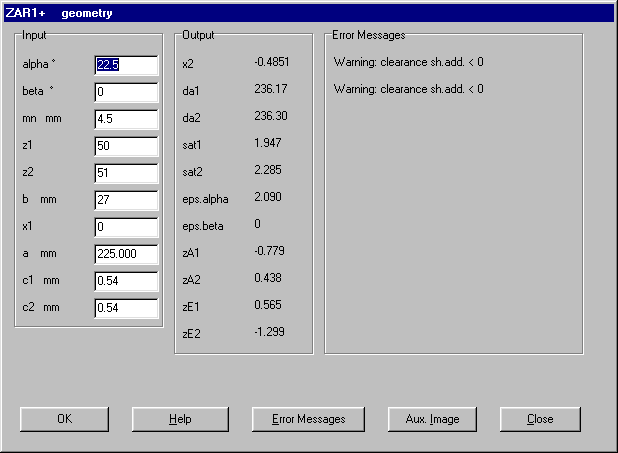Click the x2 output value -0.4851
Viewport: 618px width, 453px height.
click(x=272, y=63)
